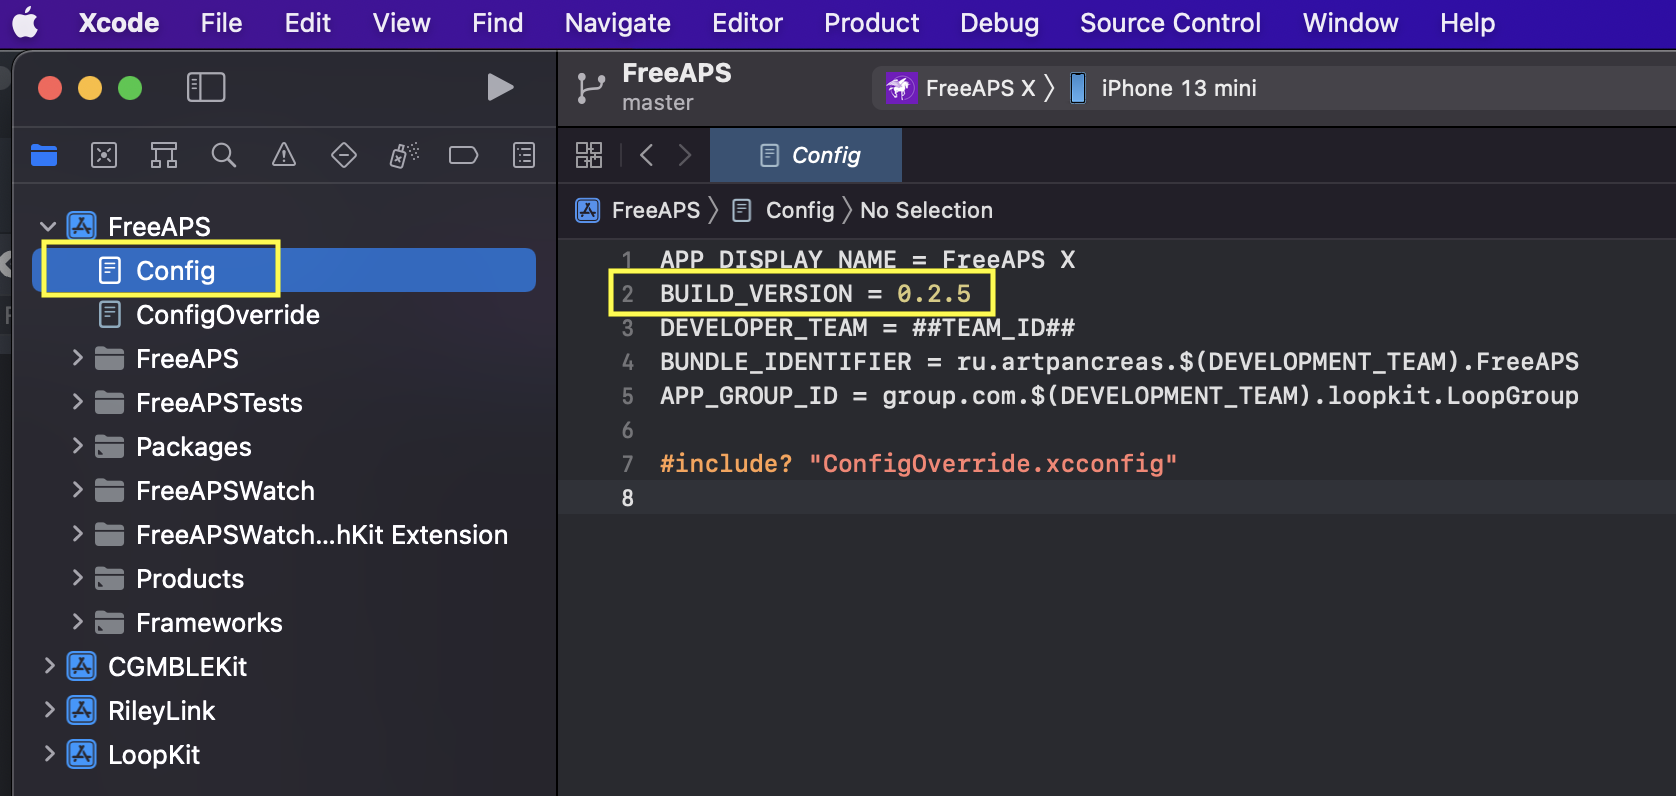The width and height of the screenshot is (1676, 796).
Task: Select the Products folder row
Action: tap(284, 578)
